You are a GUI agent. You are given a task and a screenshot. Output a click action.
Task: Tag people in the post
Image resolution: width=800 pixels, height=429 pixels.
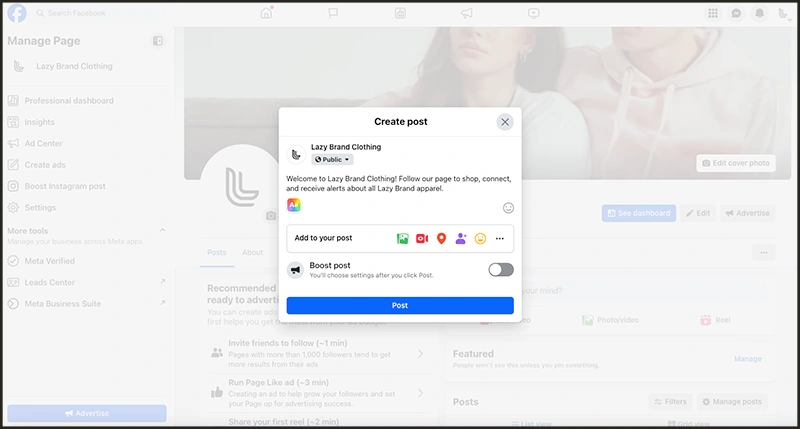pos(461,239)
